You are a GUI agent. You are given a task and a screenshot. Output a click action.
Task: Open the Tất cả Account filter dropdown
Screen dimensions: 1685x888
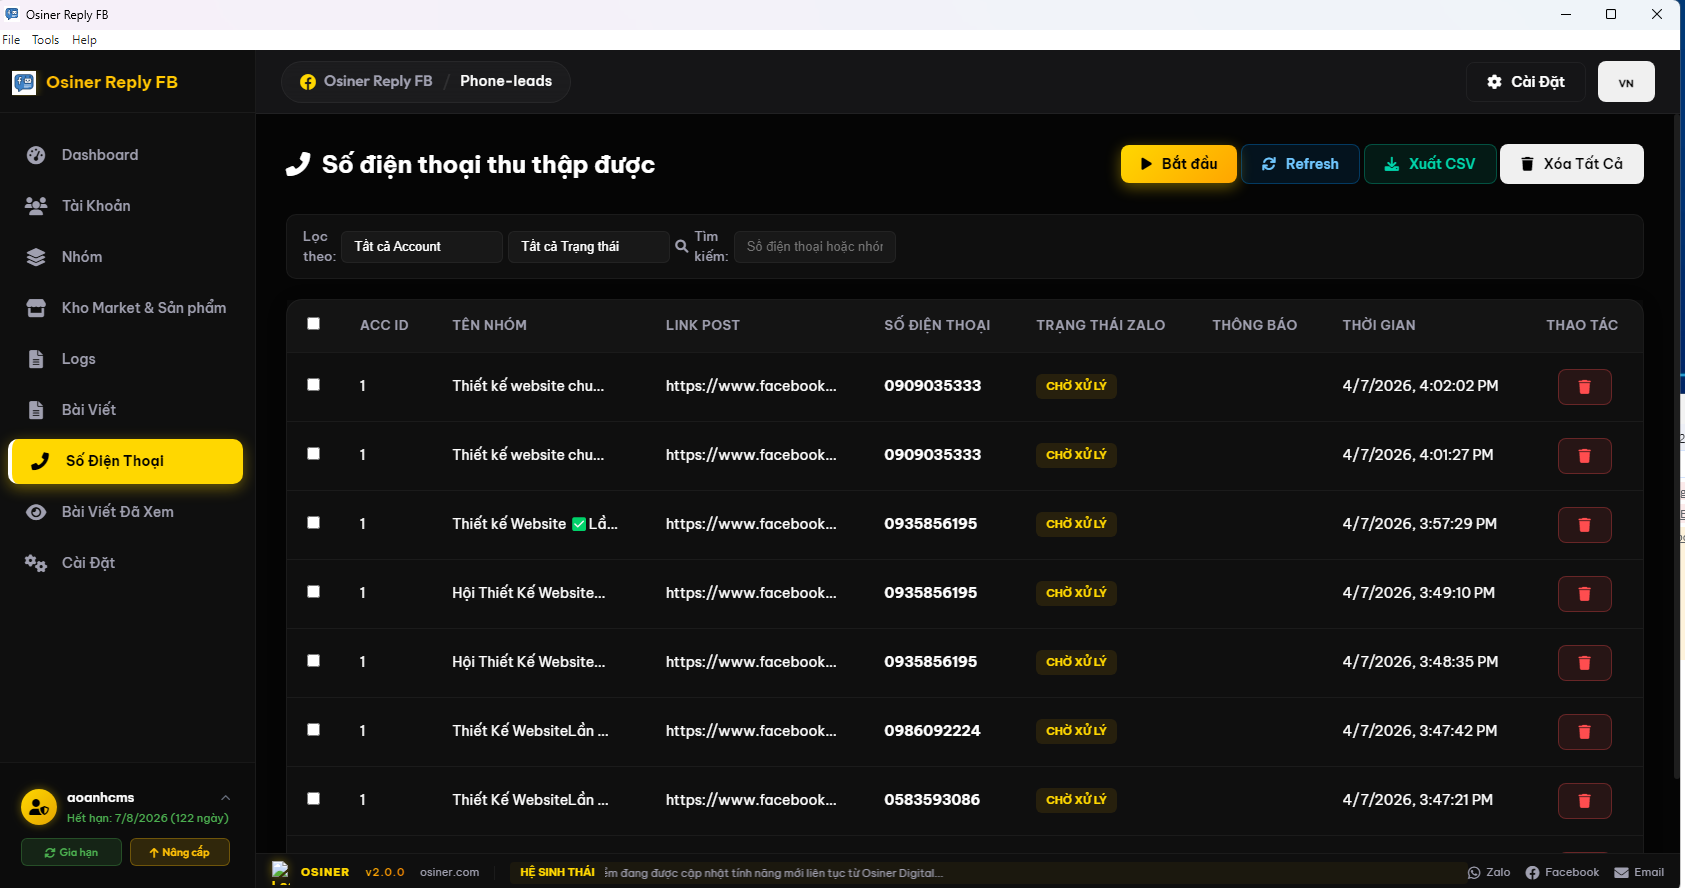[x=421, y=247]
